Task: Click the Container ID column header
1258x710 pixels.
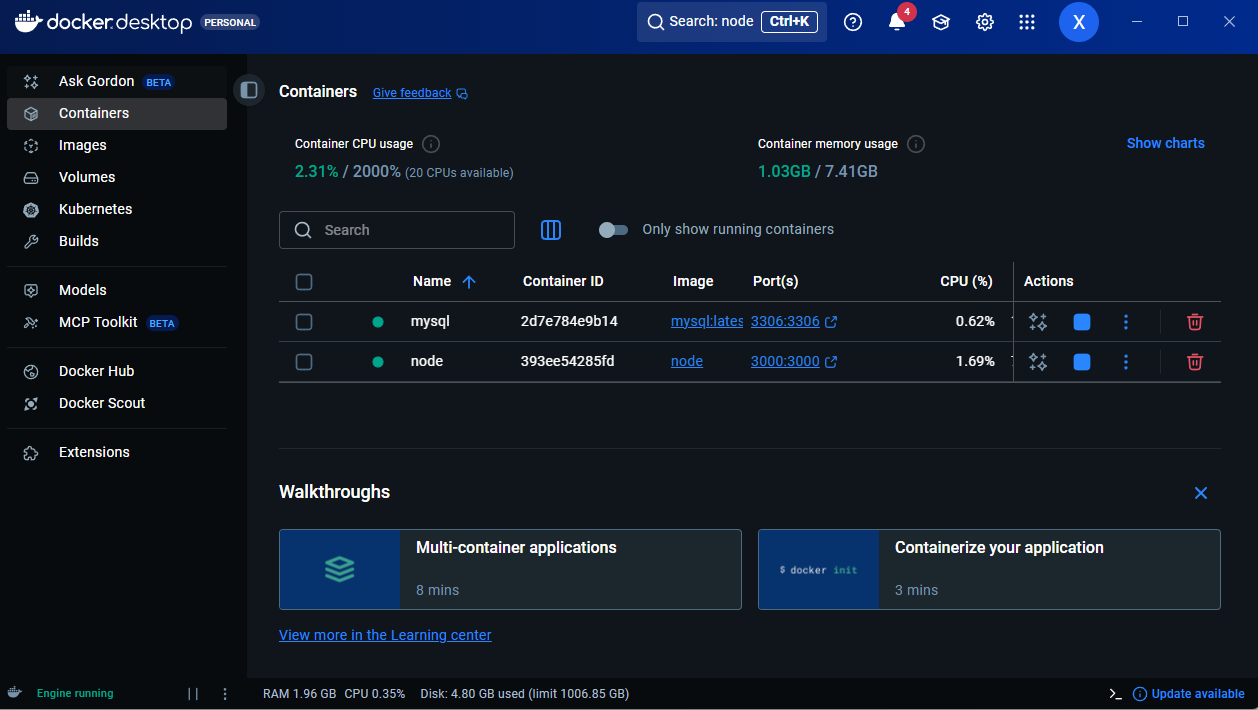Action: pyautogui.click(x=563, y=281)
